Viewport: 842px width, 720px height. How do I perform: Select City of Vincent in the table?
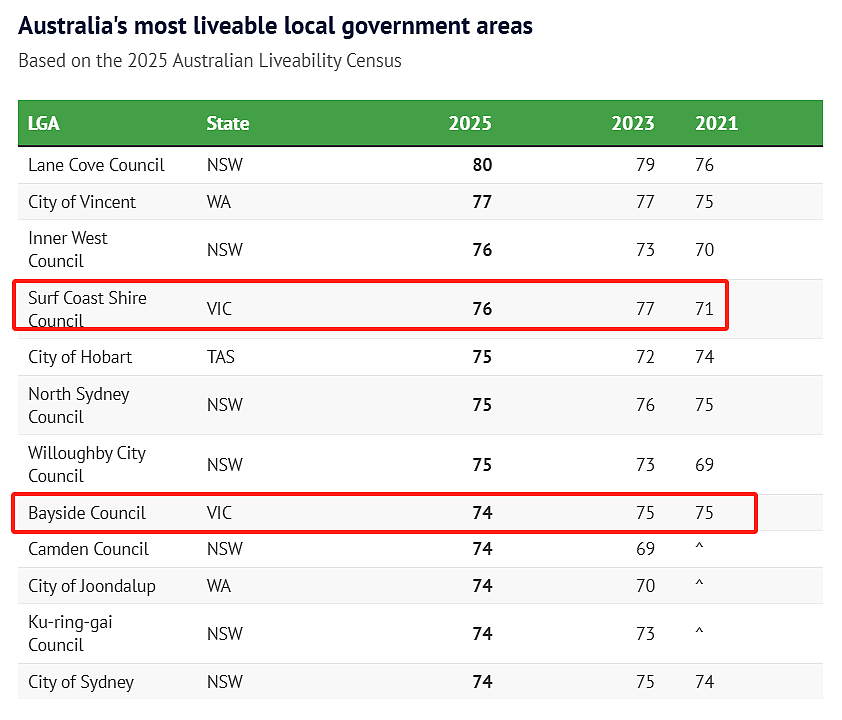pyautogui.click(x=82, y=202)
